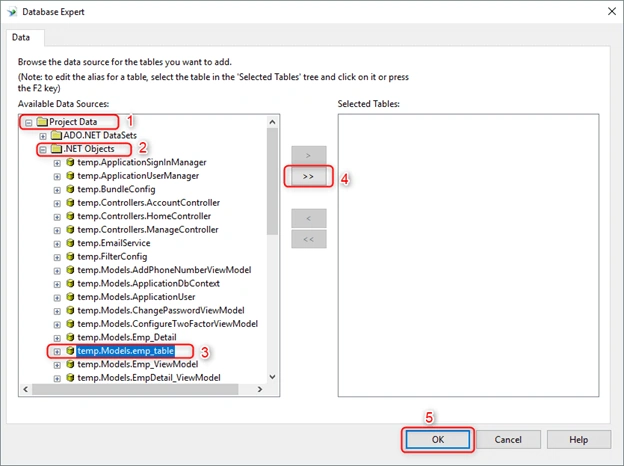Click the temp.Models.emp_table object icon
This screenshot has width=624, height=466.
(70, 351)
